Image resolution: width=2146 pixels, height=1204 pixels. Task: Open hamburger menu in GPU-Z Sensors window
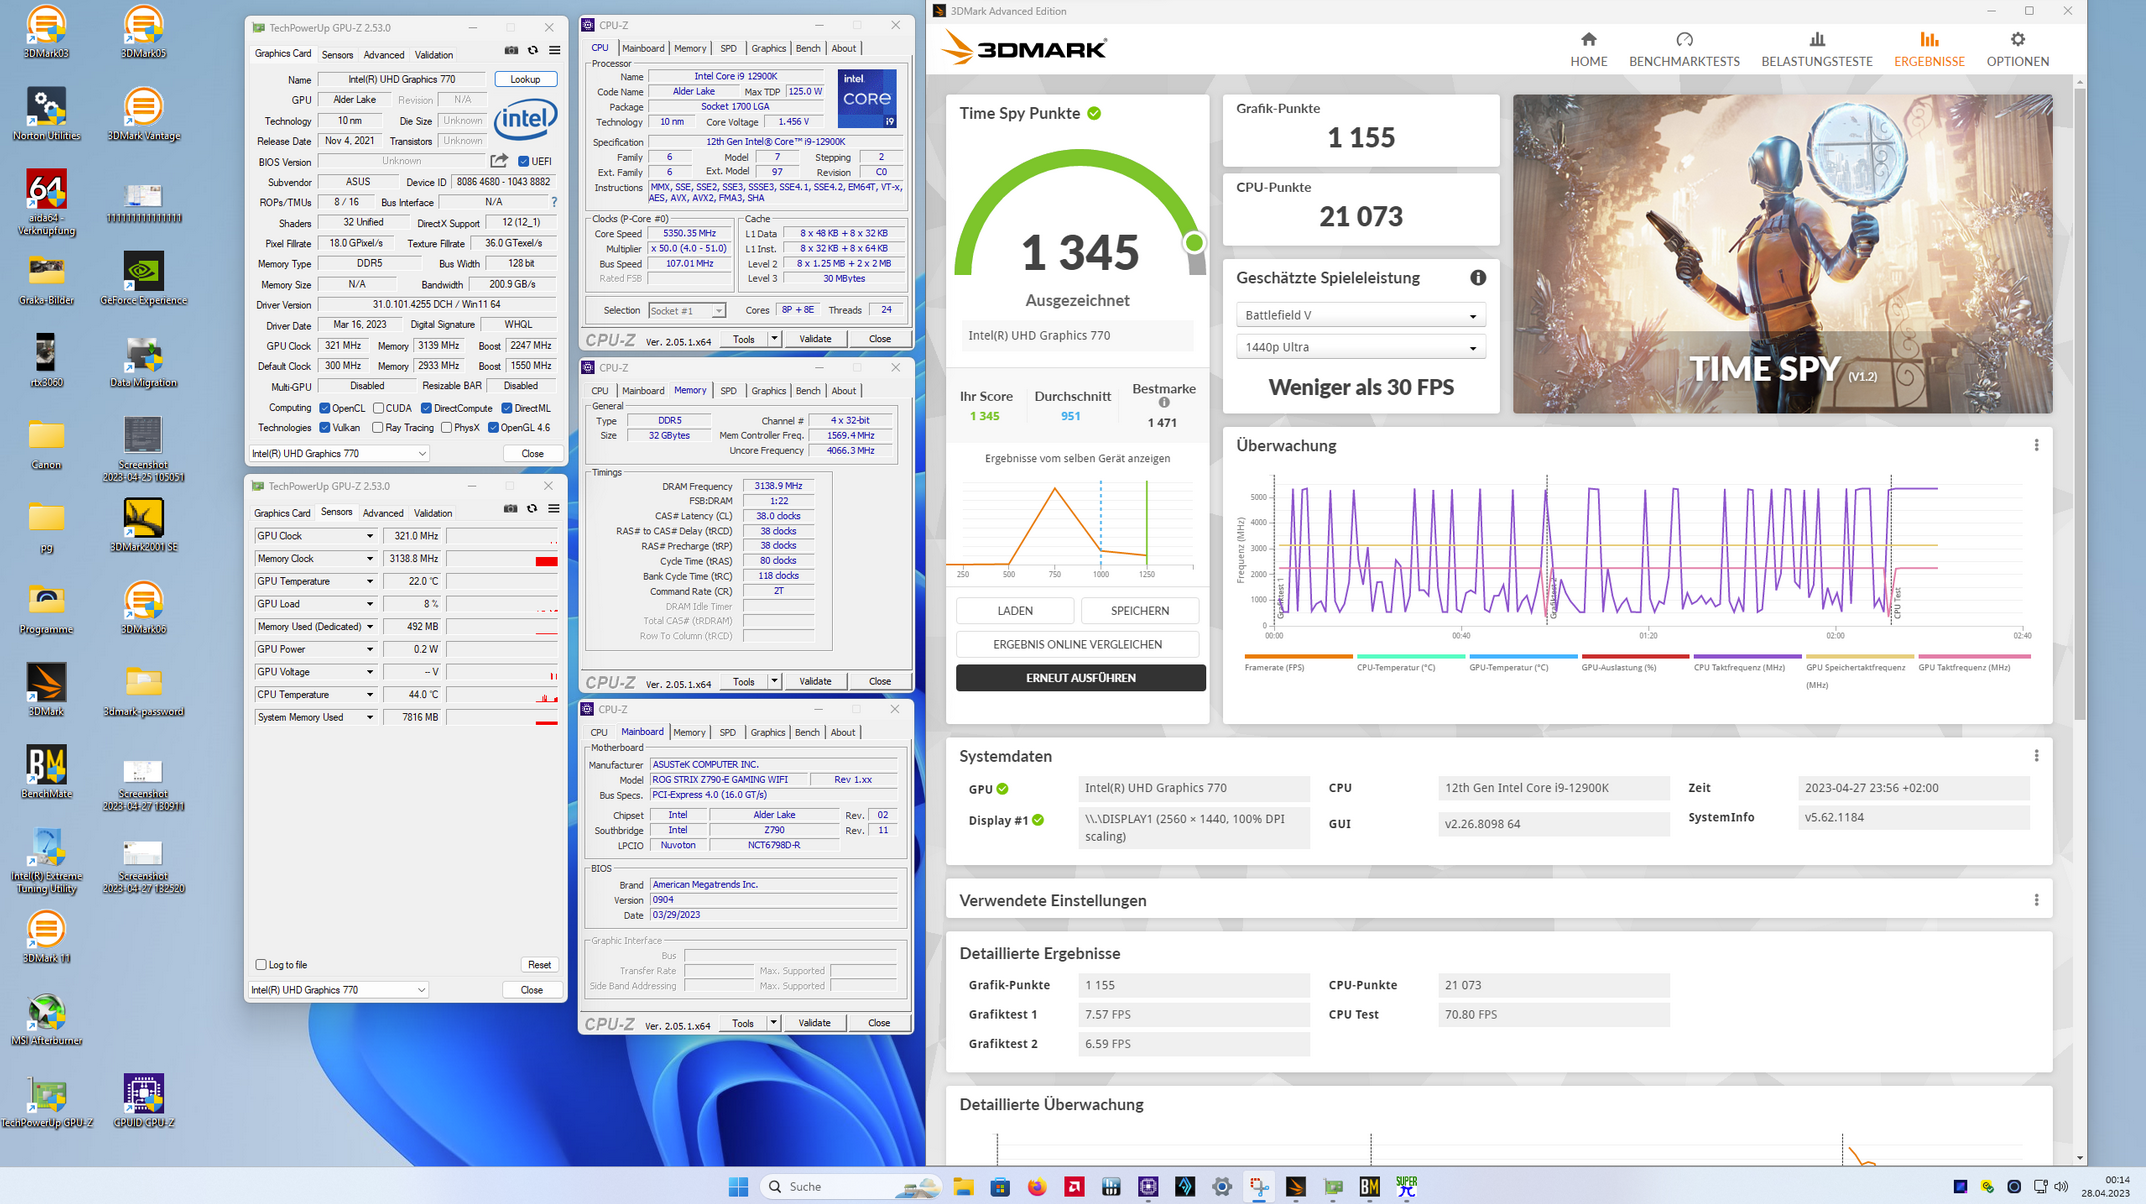(x=554, y=509)
